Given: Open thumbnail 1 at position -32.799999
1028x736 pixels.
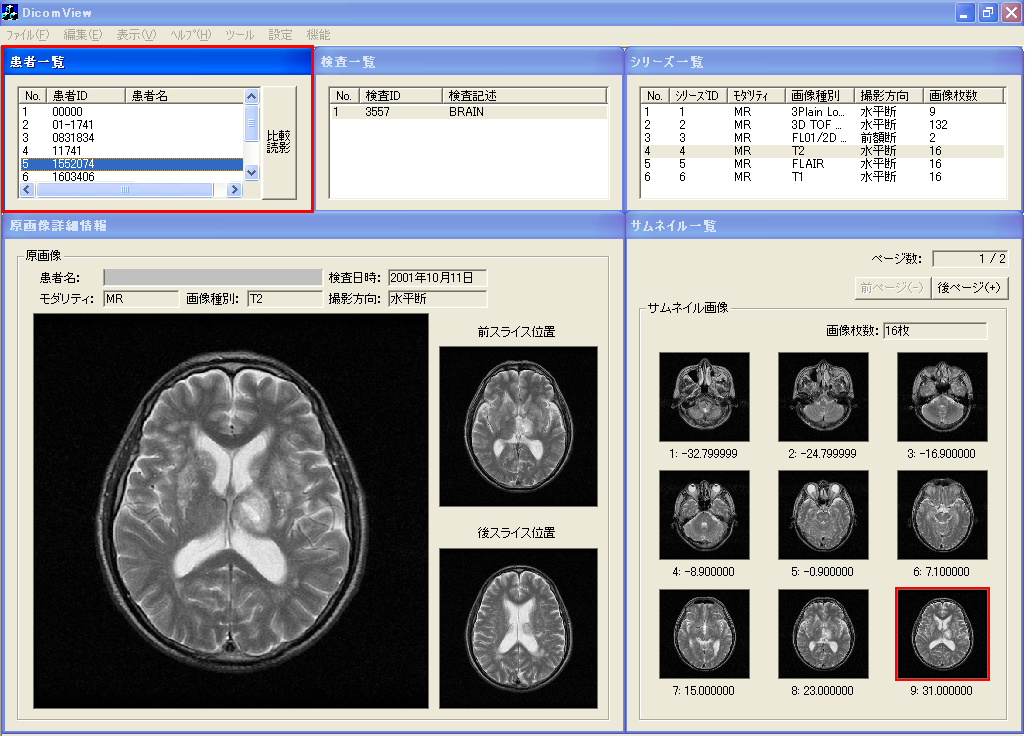Looking at the screenshot, I should [704, 397].
